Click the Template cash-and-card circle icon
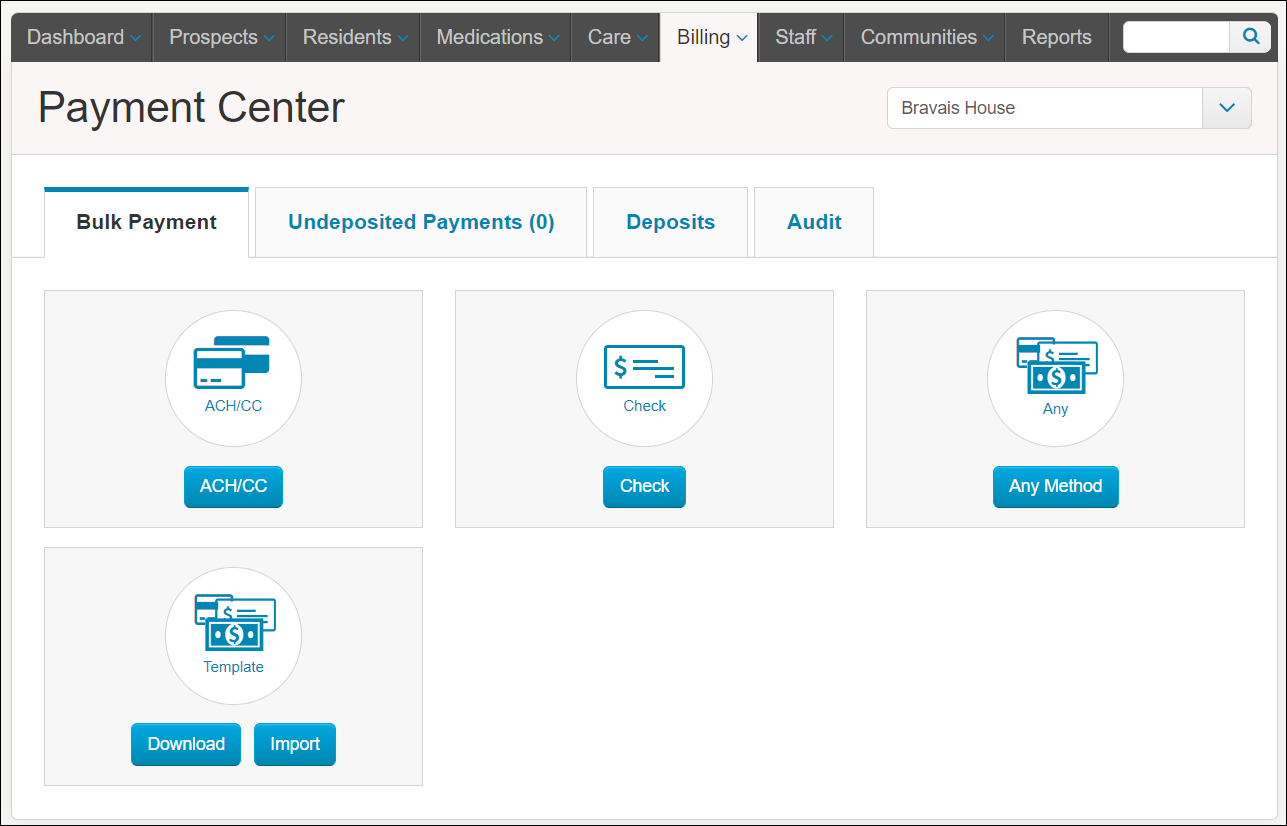This screenshot has height=826, width=1287. (233, 636)
